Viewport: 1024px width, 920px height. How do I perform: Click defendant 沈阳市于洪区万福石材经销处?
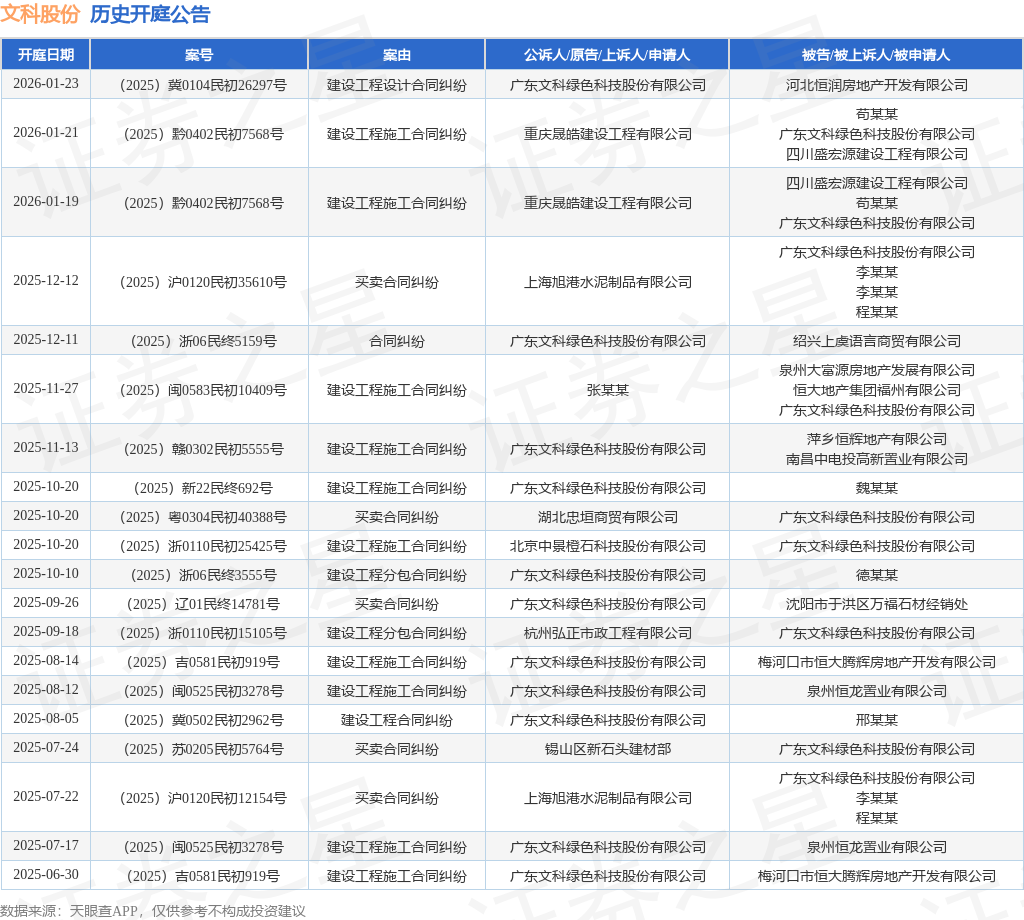click(876, 604)
